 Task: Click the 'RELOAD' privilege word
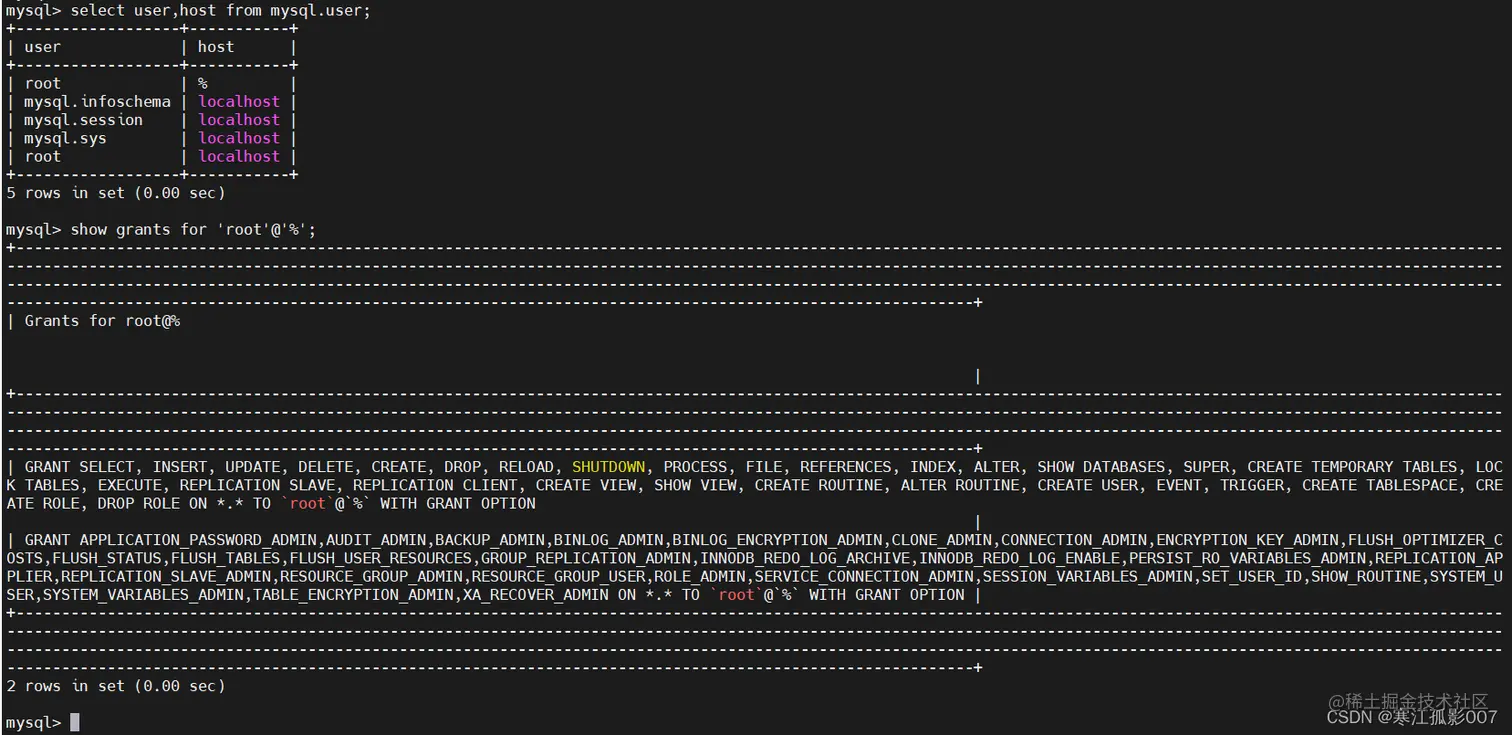527,467
